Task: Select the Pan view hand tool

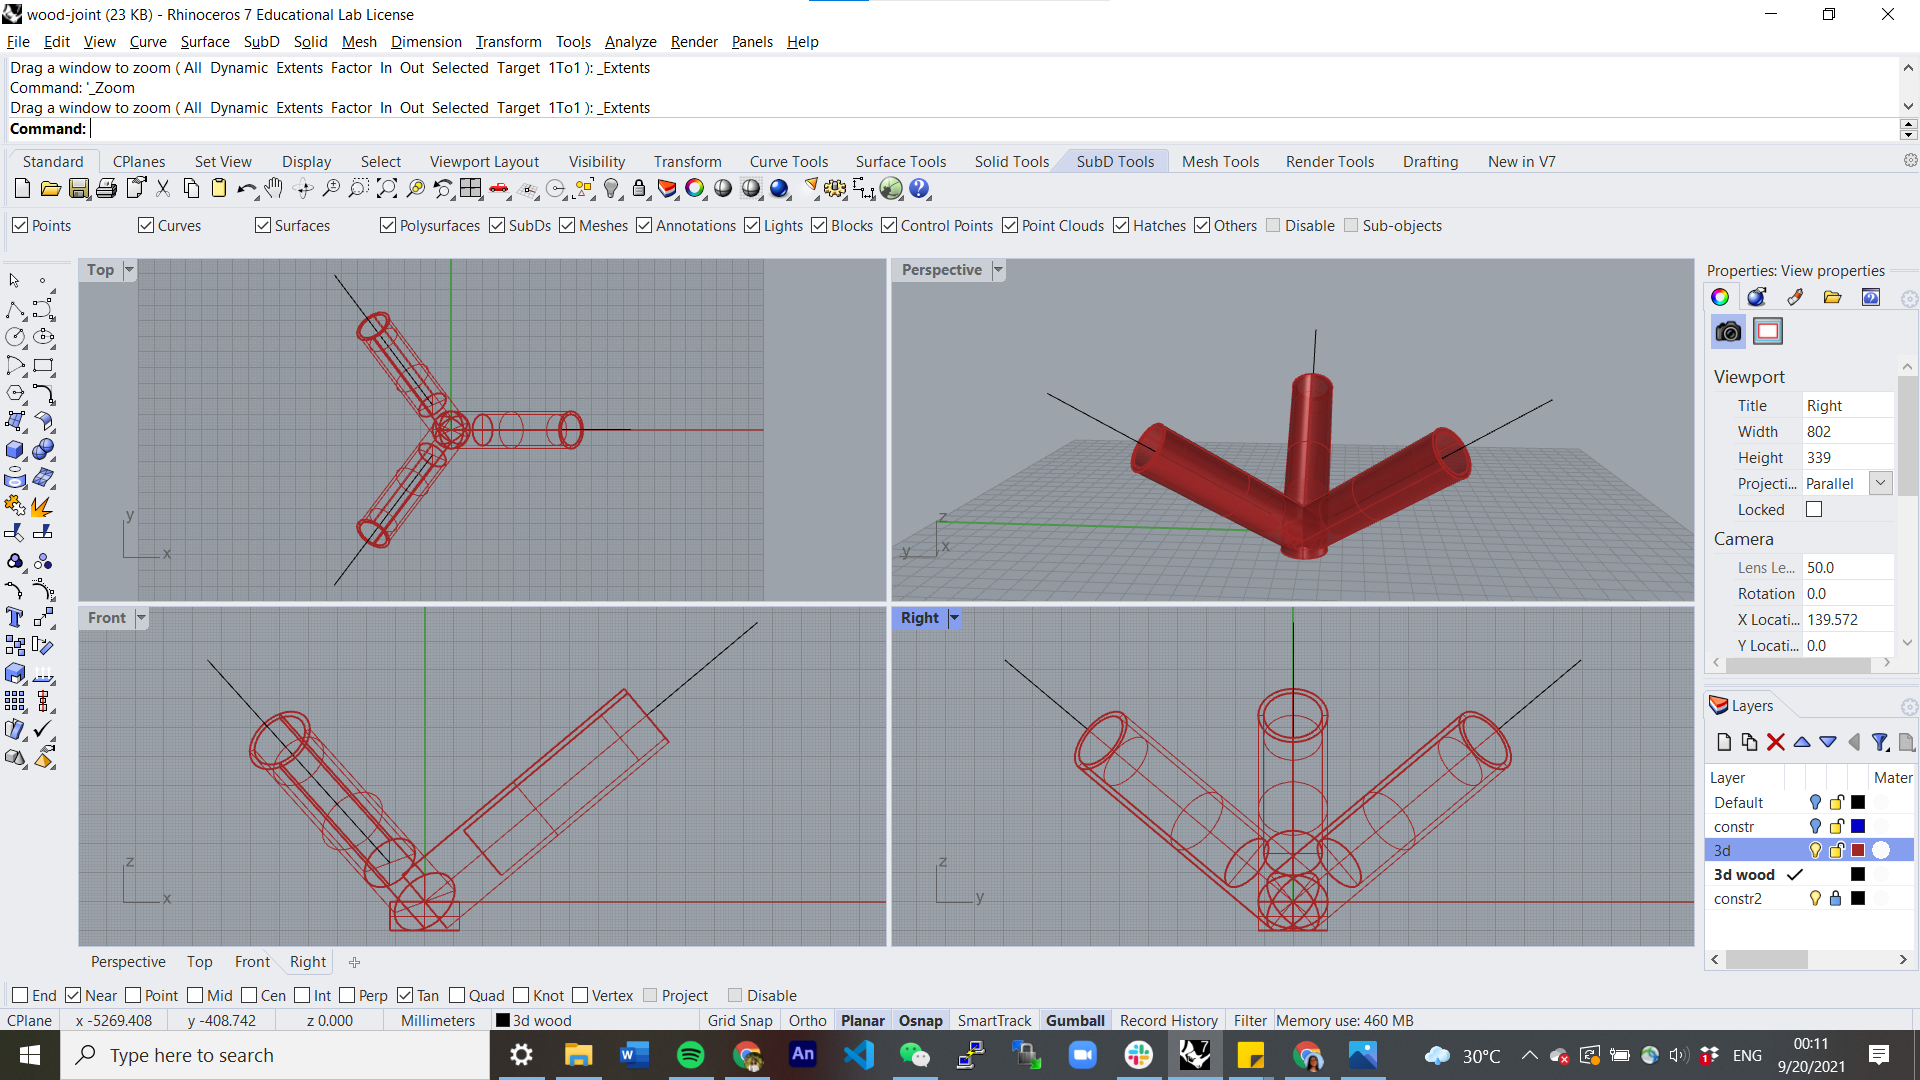Action: (274, 189)
